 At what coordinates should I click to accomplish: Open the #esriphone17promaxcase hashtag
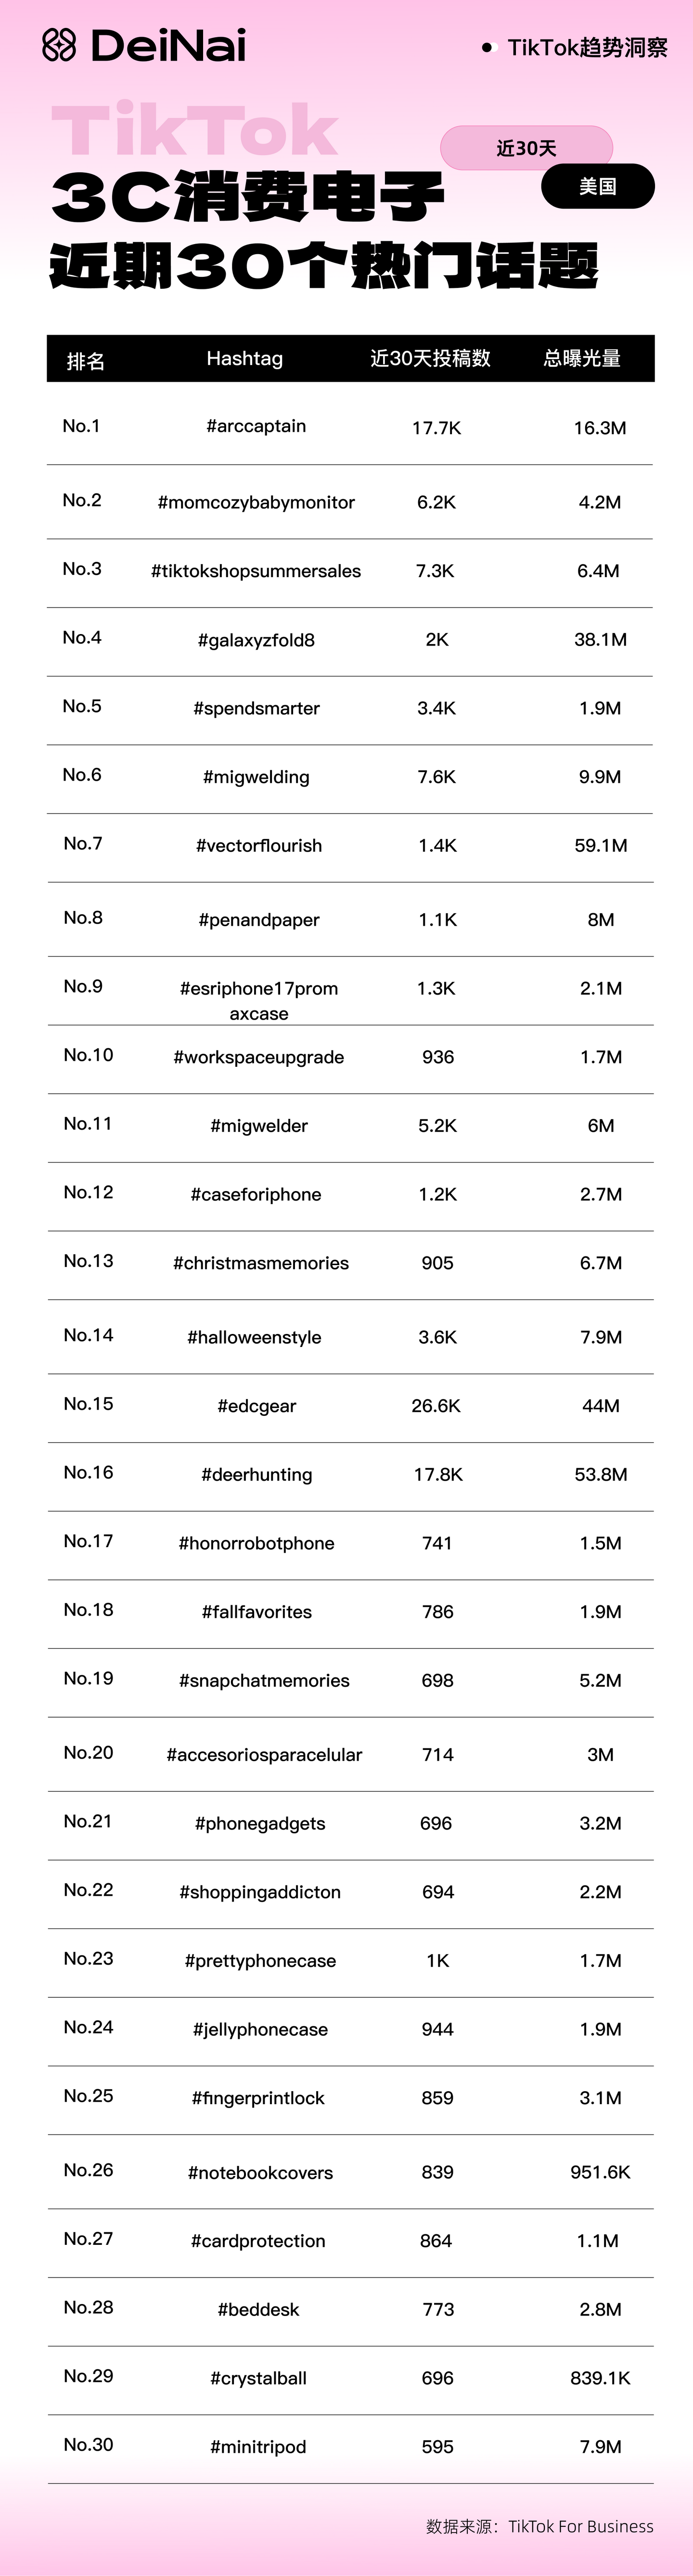[259, 1000]
